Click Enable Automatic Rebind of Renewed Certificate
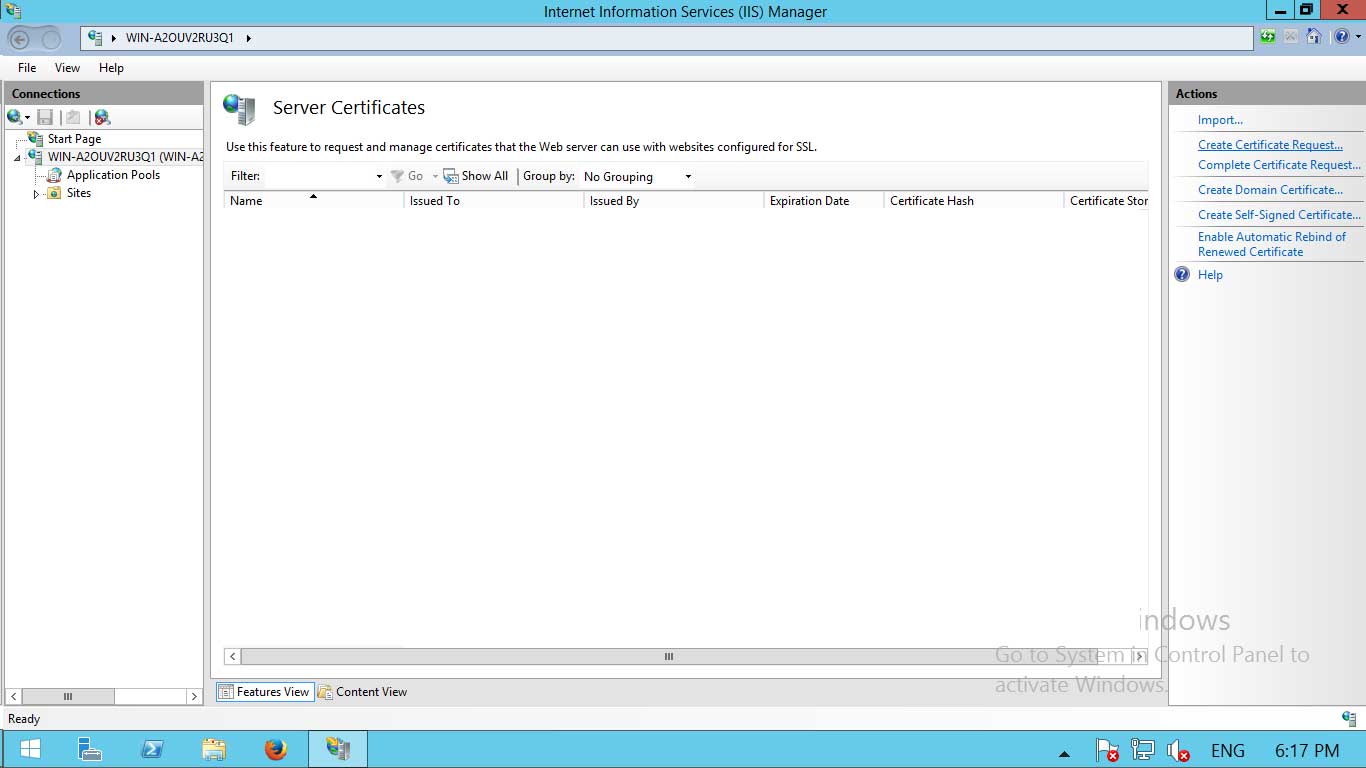The image size is (1366, 768). pos(1272,244)
